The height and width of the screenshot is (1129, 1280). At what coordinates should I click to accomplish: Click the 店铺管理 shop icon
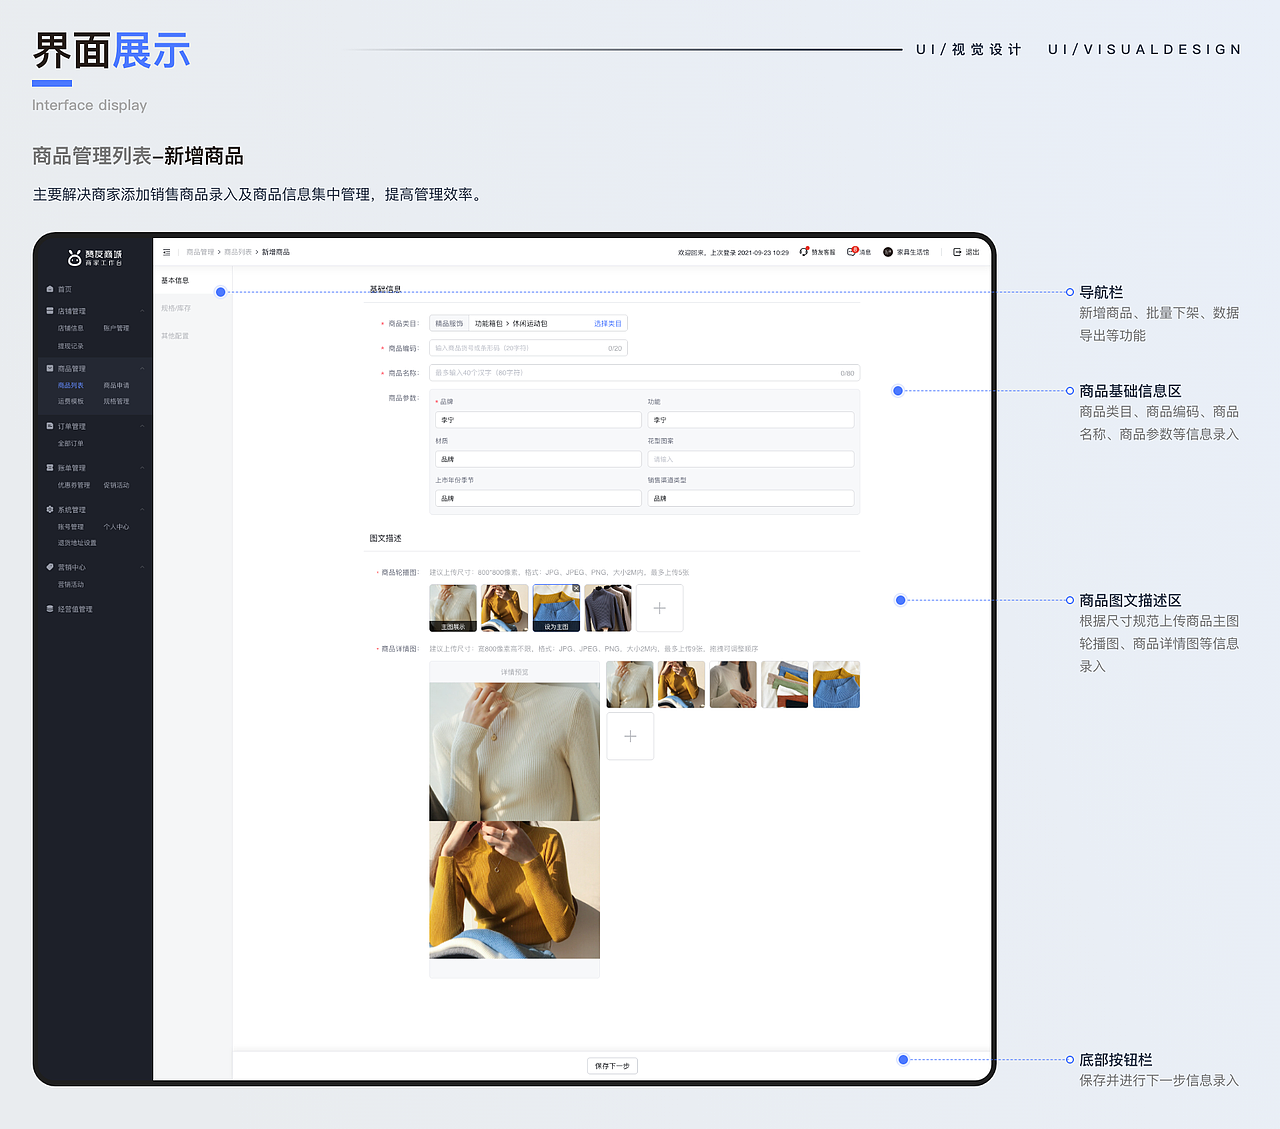point(50,311)
